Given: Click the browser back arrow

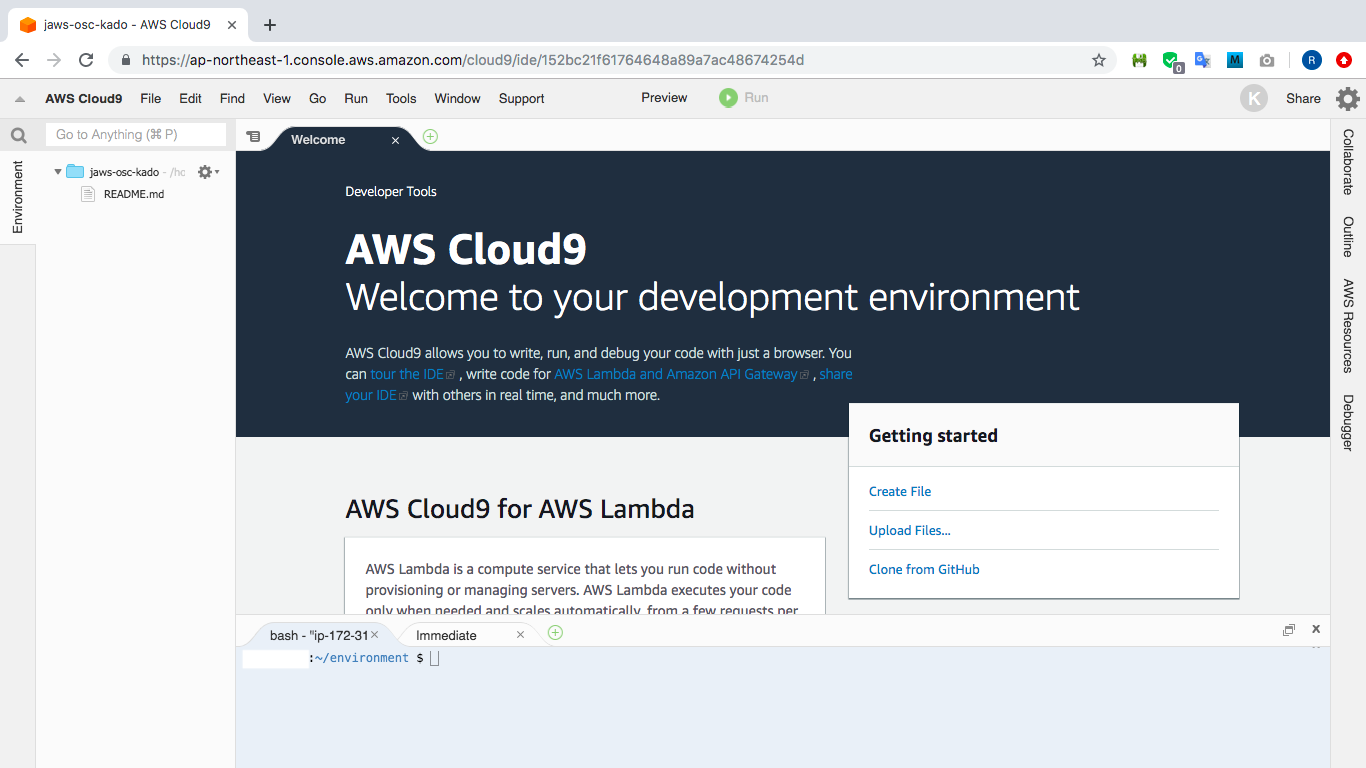Looking at the screenshot, I should [x=22, y=60].
